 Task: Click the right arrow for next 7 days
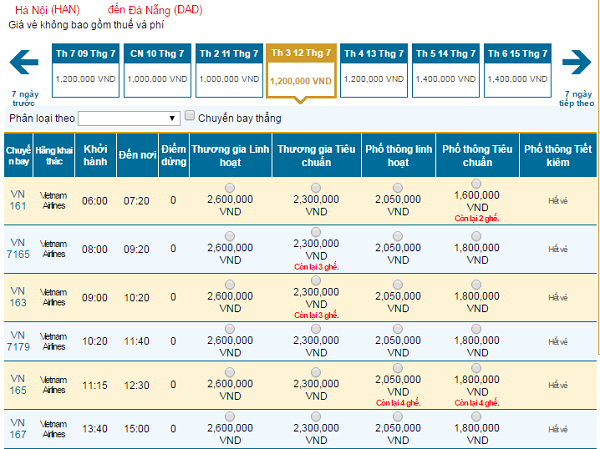[x=577, y=65]
